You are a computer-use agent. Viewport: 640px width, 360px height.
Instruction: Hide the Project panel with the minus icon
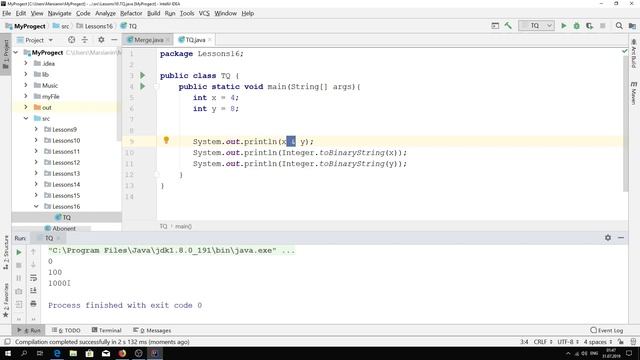(x=114, y=40)
